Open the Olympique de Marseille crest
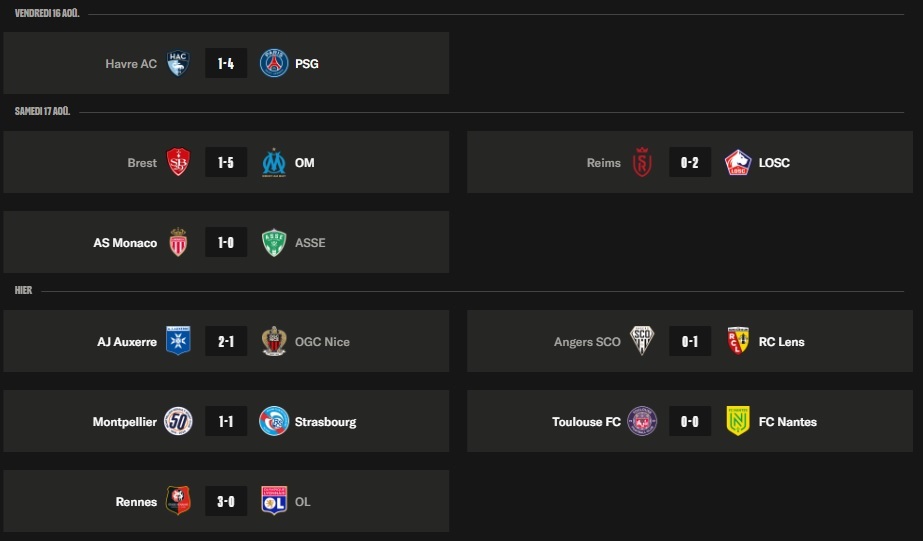 274,162
